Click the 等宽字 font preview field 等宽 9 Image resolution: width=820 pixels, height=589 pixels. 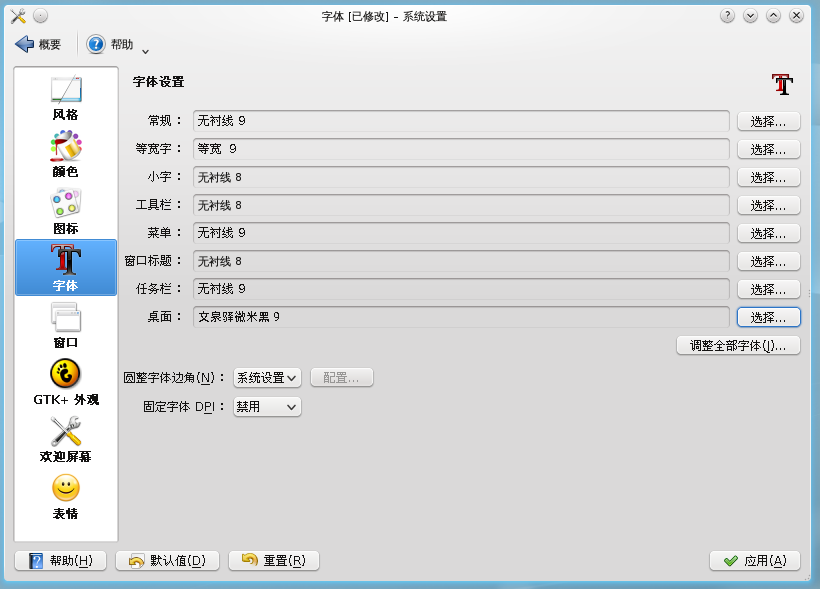(461, 149)
